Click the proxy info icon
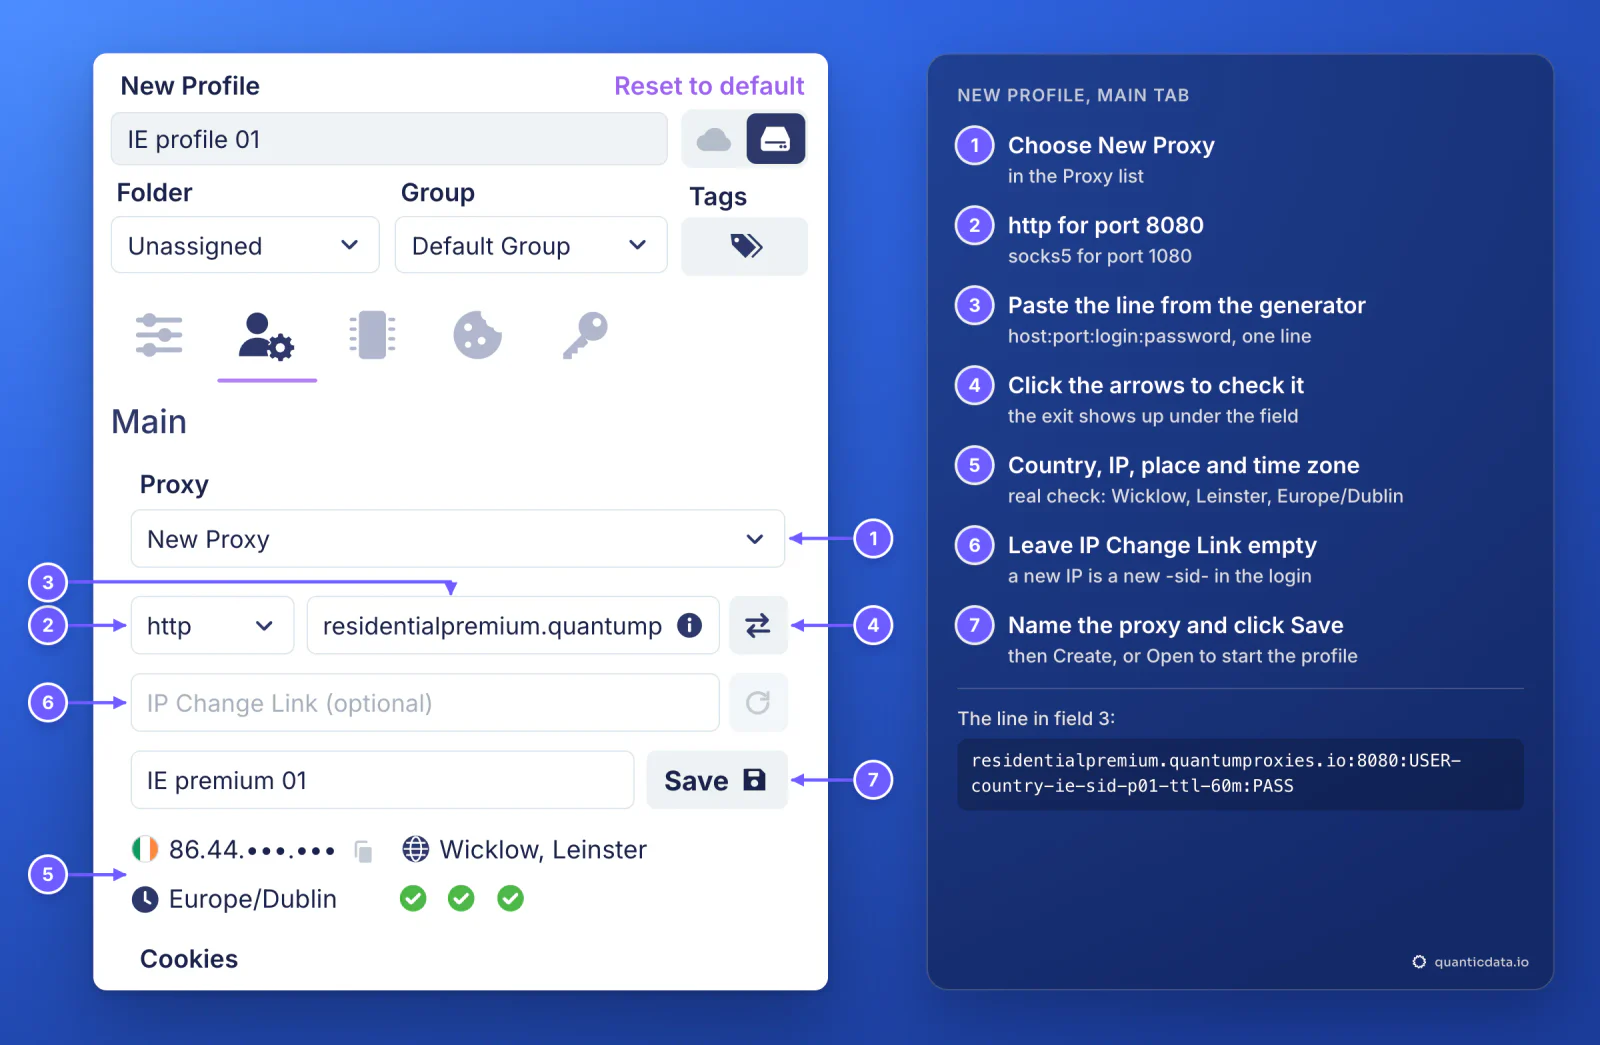 point(690,625)
